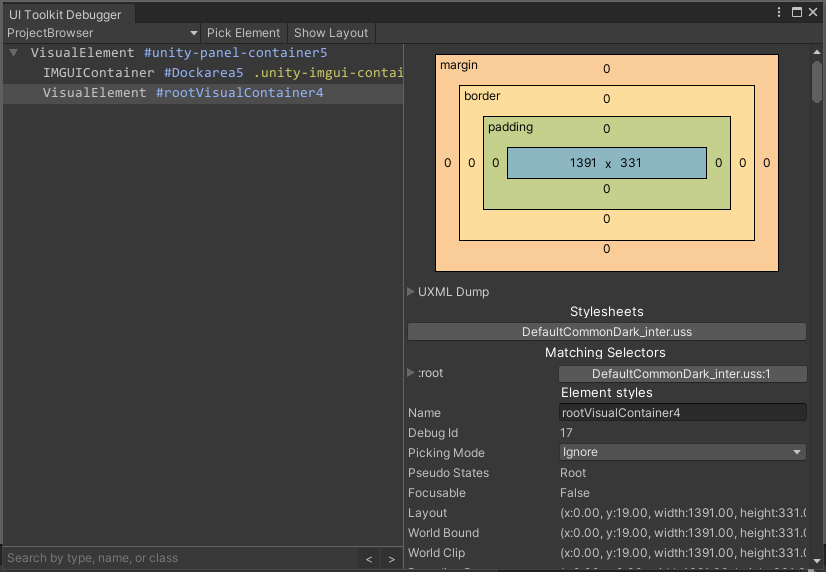This screenshot has width=826, height=572.
Task: Select VisualElement #unity-panel-container5 row
Action: [179, 53]
